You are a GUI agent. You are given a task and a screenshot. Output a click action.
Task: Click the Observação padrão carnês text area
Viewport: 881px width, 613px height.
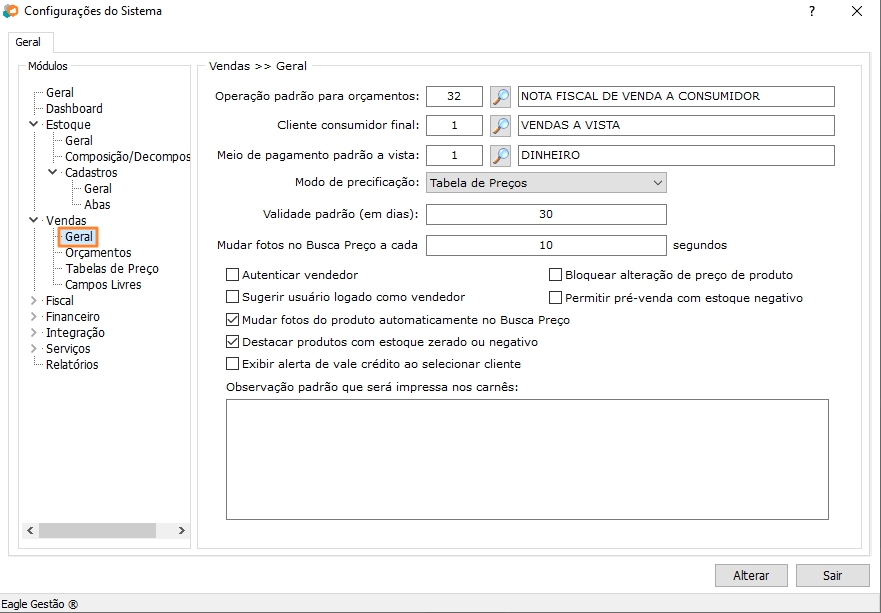(527, 459)
